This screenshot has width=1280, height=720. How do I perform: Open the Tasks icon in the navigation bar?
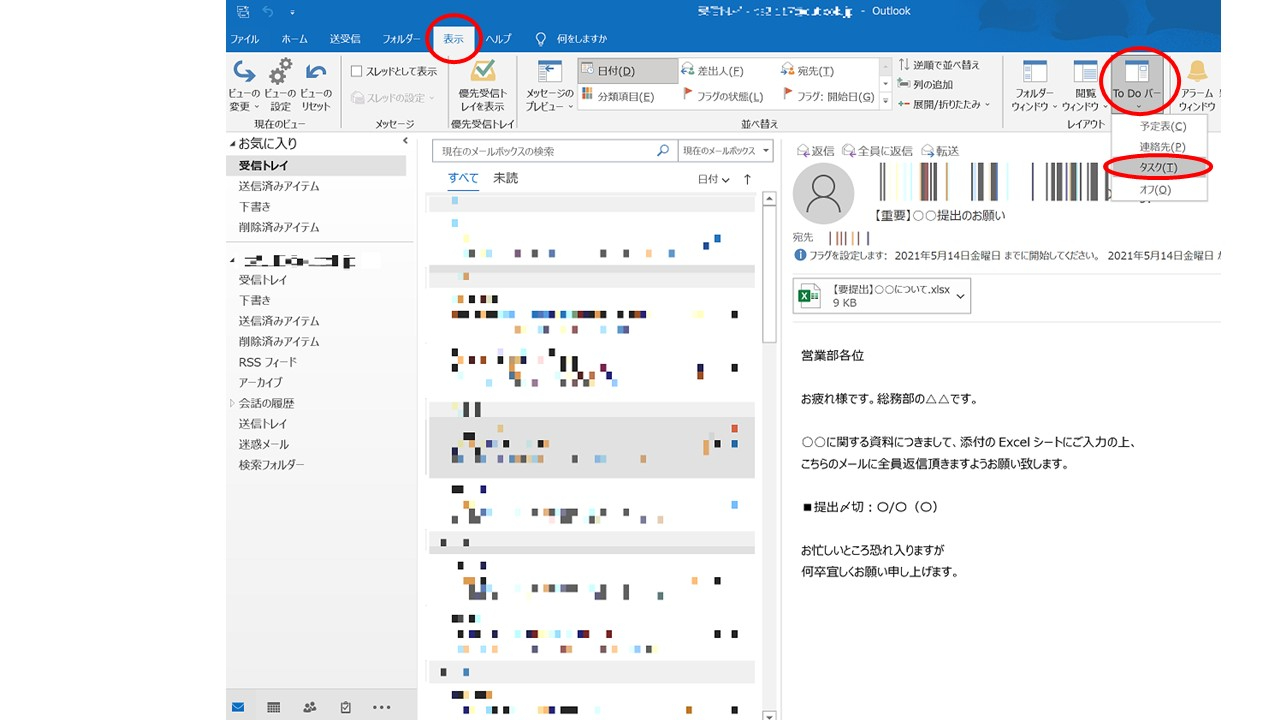(345, 706)
